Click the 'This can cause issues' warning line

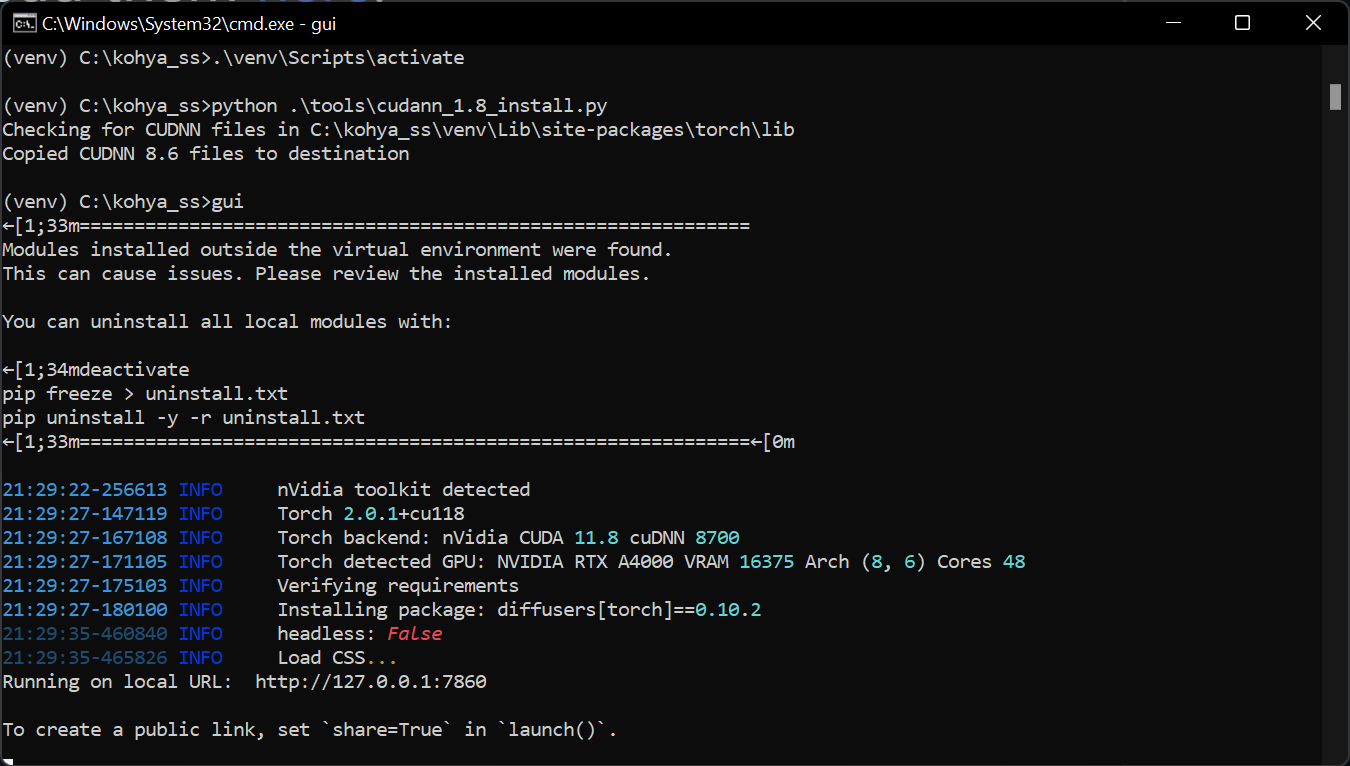327,274
